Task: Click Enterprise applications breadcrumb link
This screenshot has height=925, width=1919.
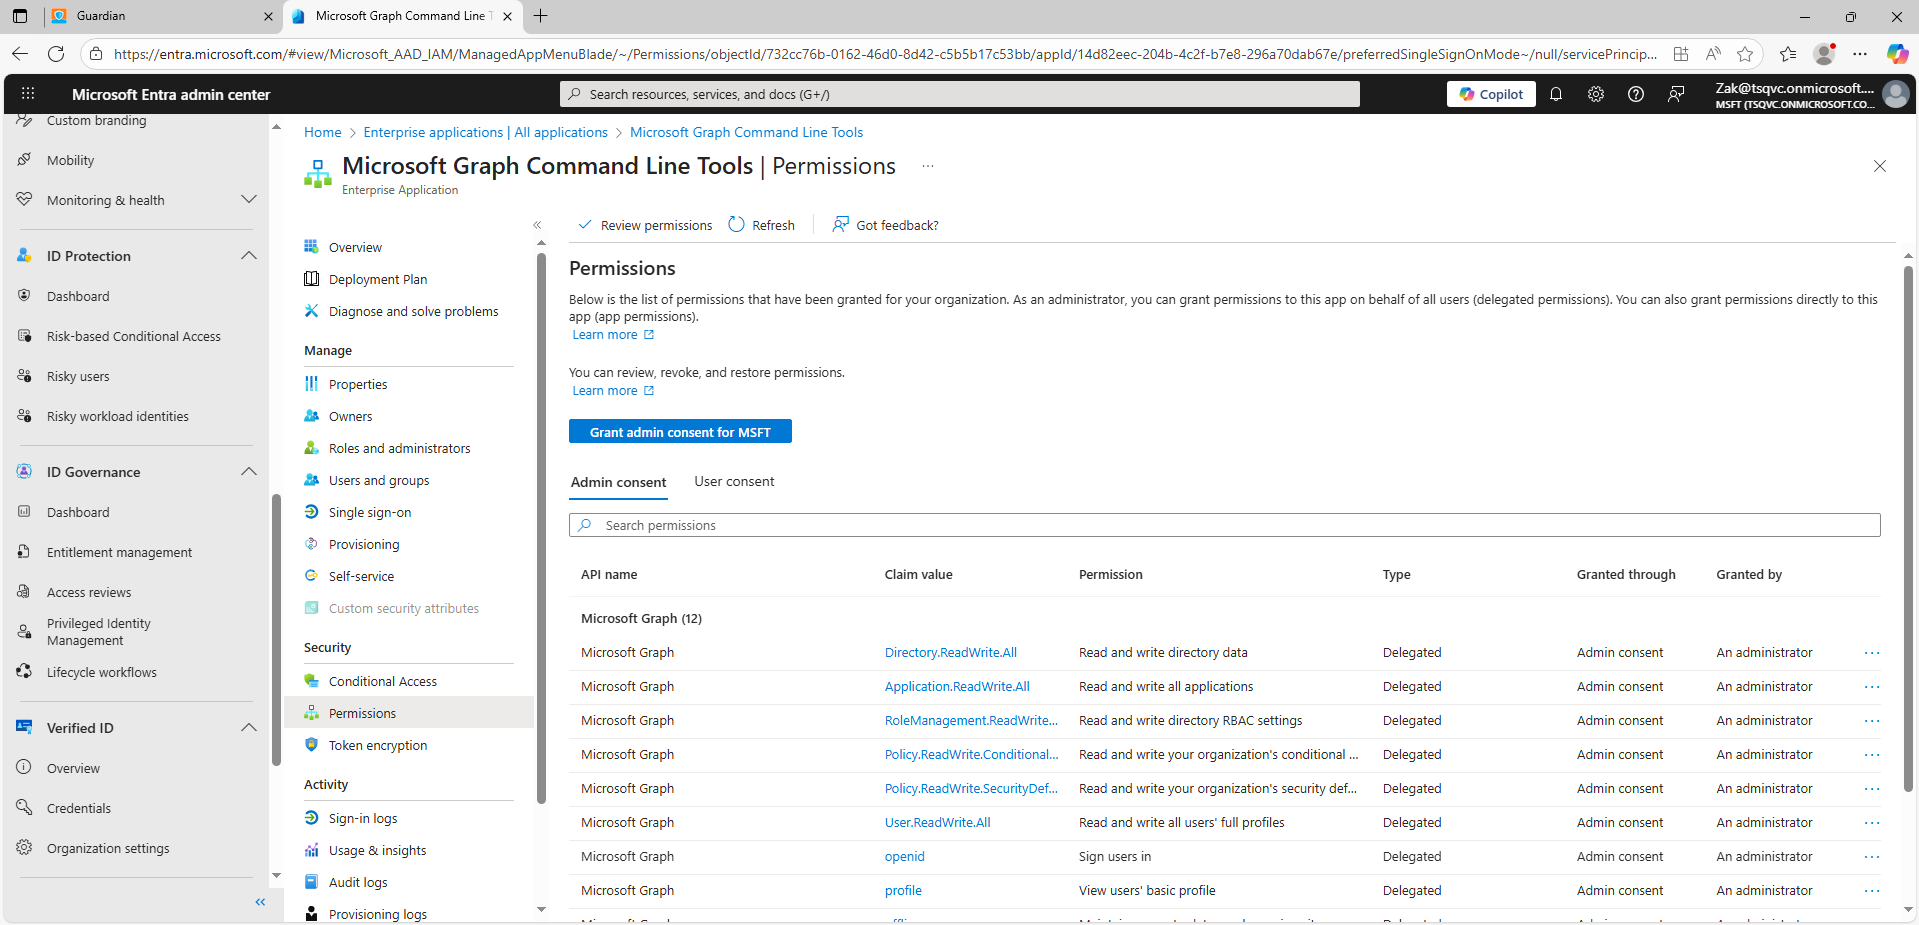Action: [x=485, y=132]
